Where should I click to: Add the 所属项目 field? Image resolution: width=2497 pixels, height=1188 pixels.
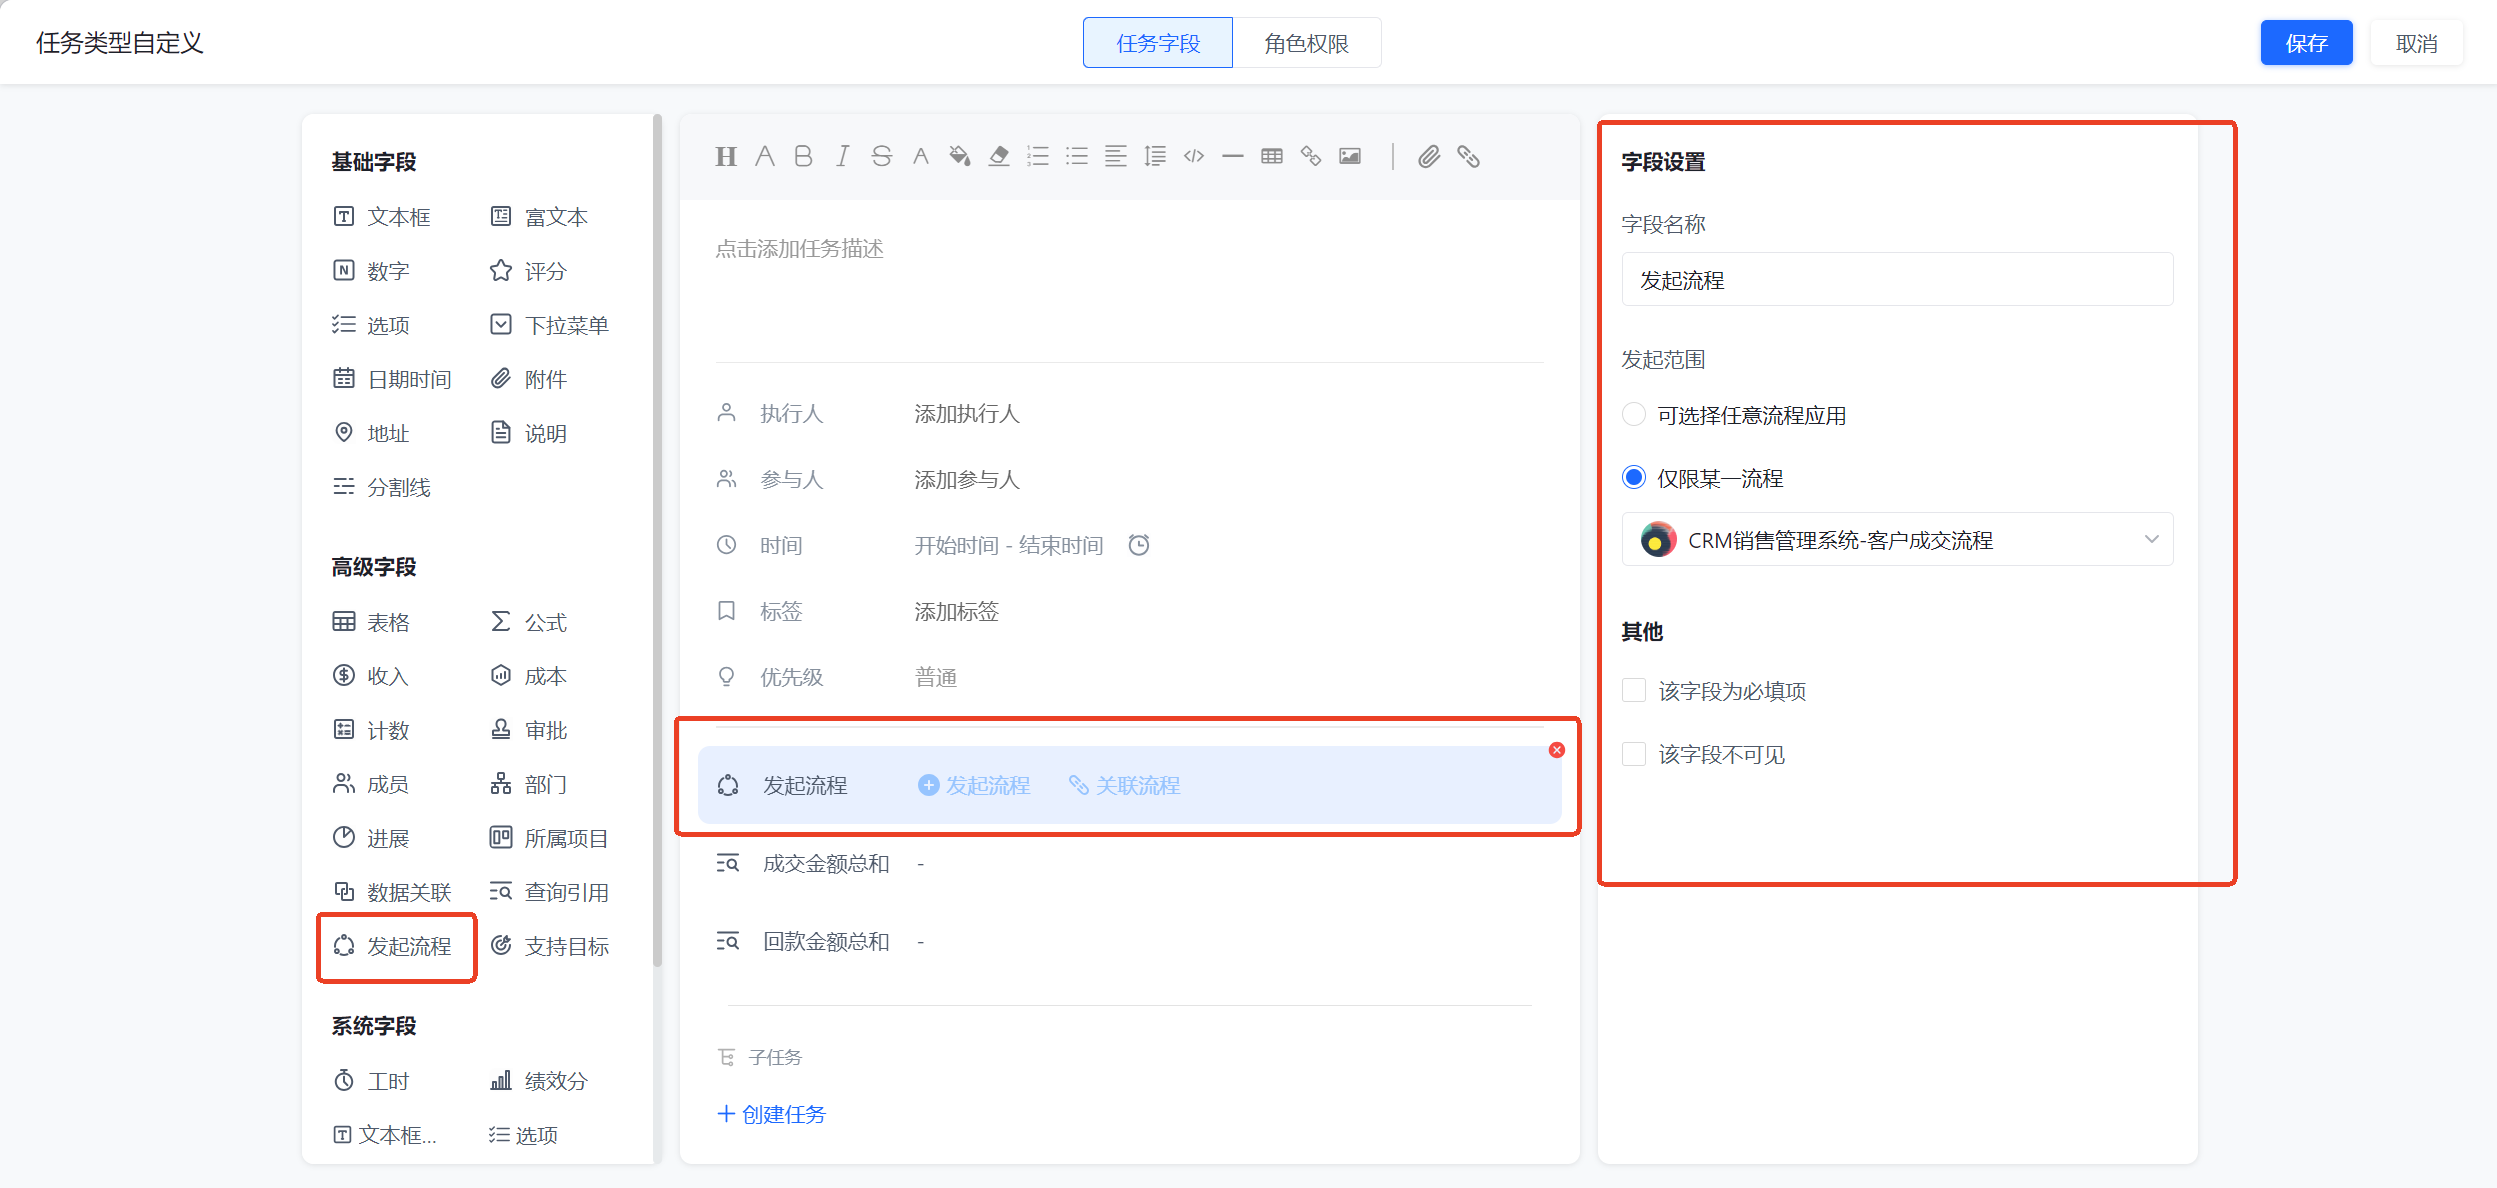[549, 838]
